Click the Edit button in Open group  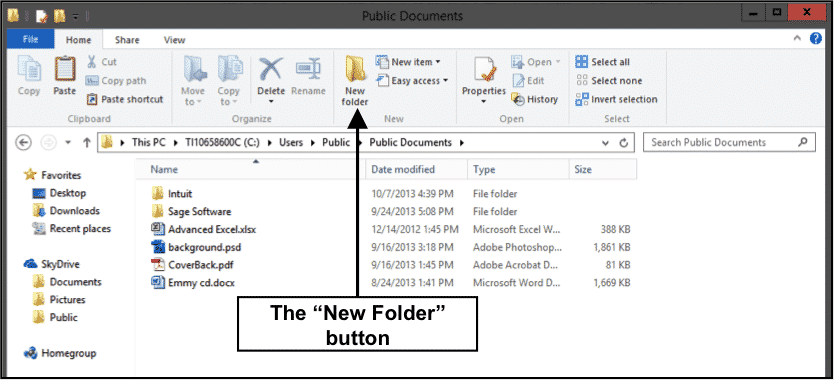point(528,81)
